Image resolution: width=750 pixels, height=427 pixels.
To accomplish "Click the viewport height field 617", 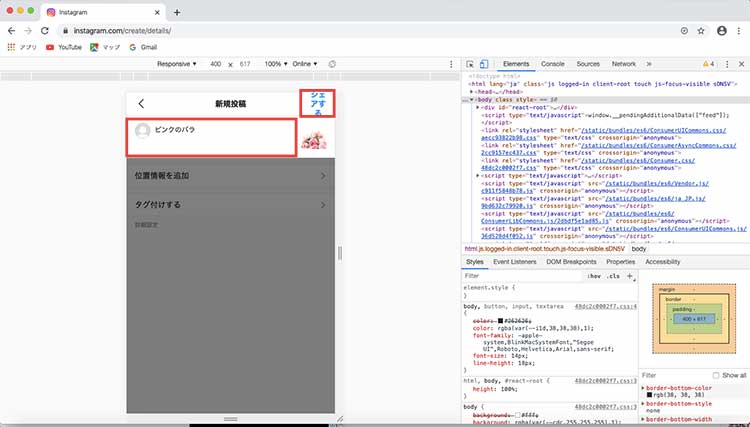I will click(245, 64).
